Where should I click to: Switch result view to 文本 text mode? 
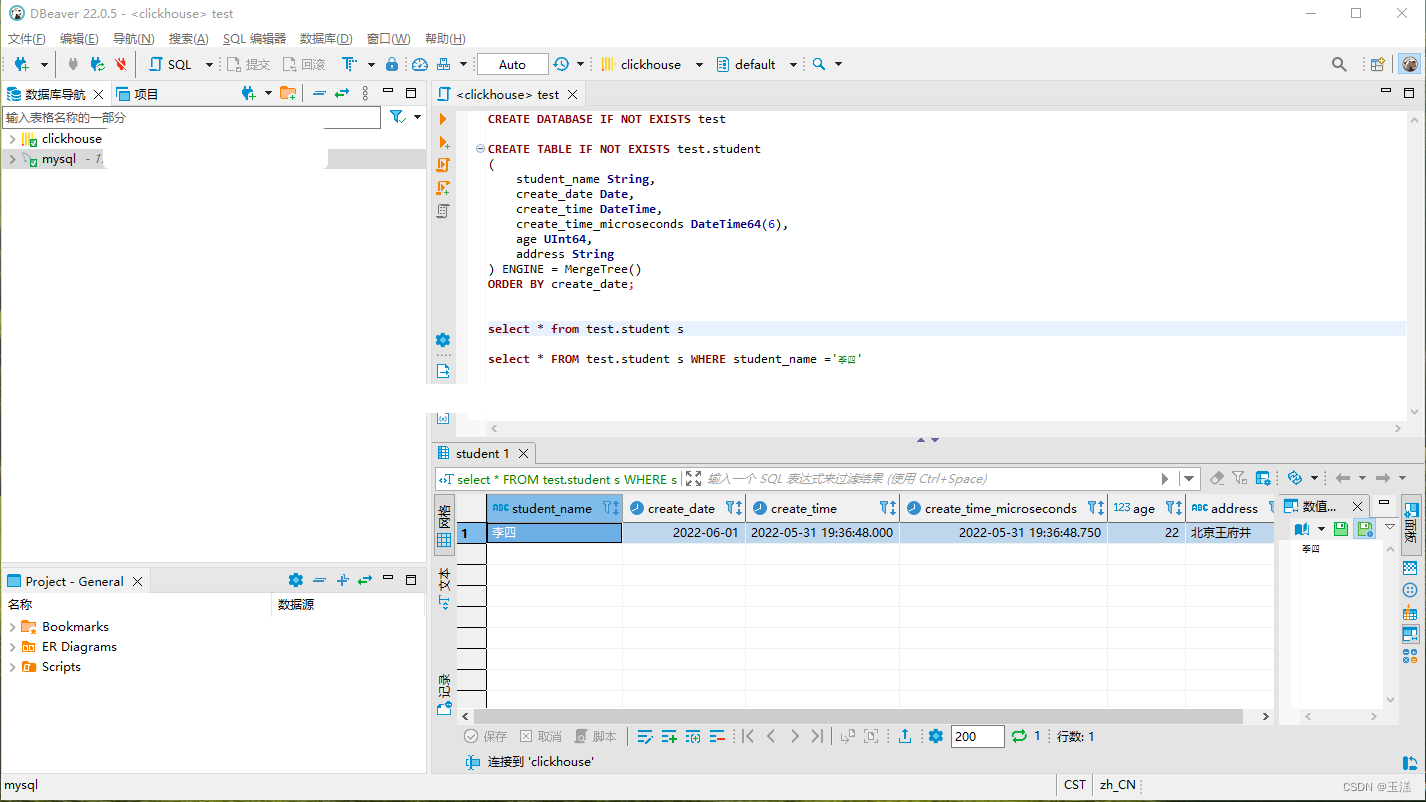pyautogui.click(x=444, y=587)
